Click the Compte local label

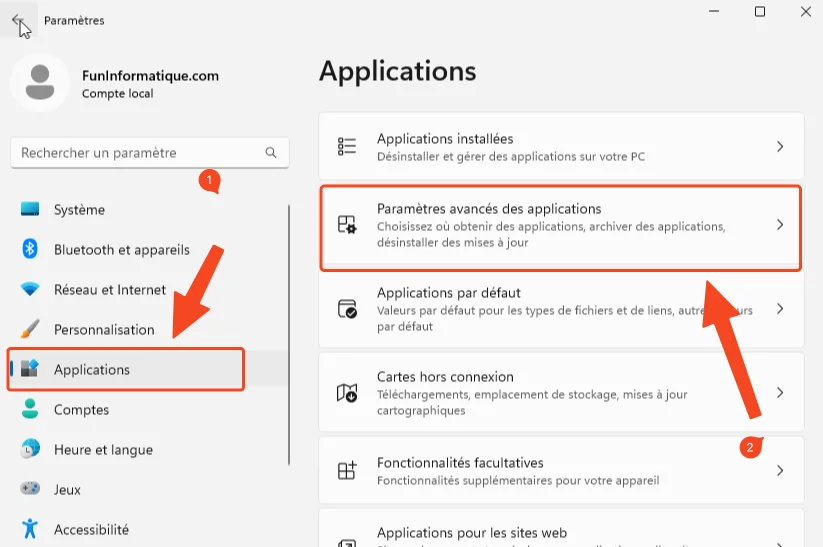118,93
